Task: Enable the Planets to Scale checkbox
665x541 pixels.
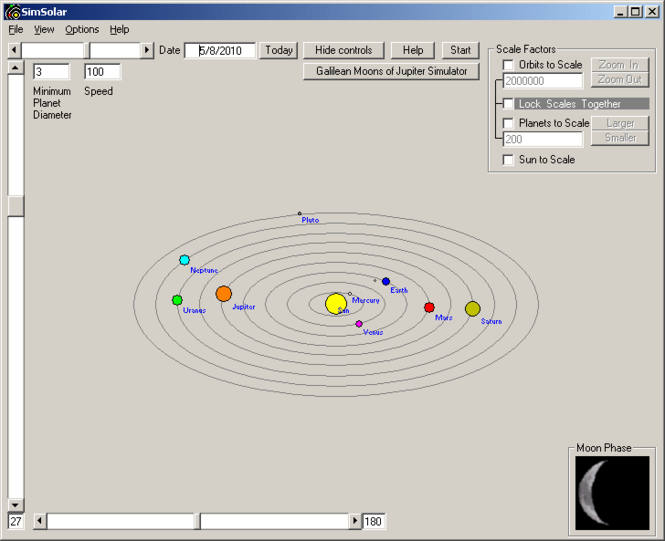Action: pyautogui.click(x=508, y=123)
